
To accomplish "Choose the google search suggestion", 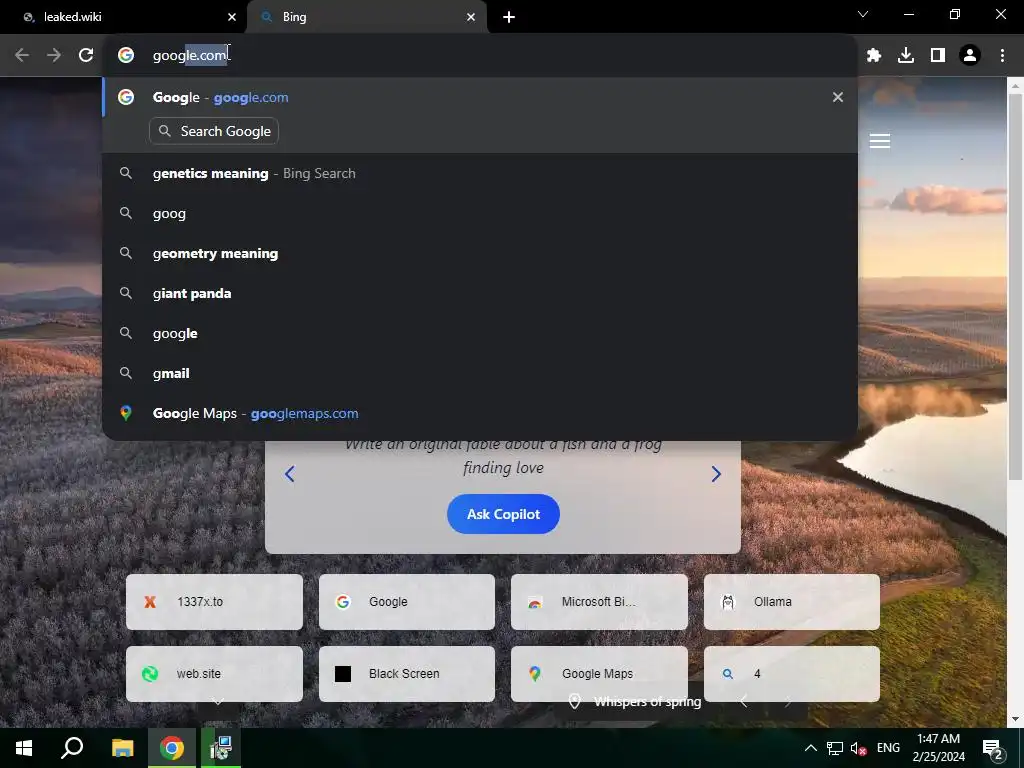I will click(x=480, y=334).
